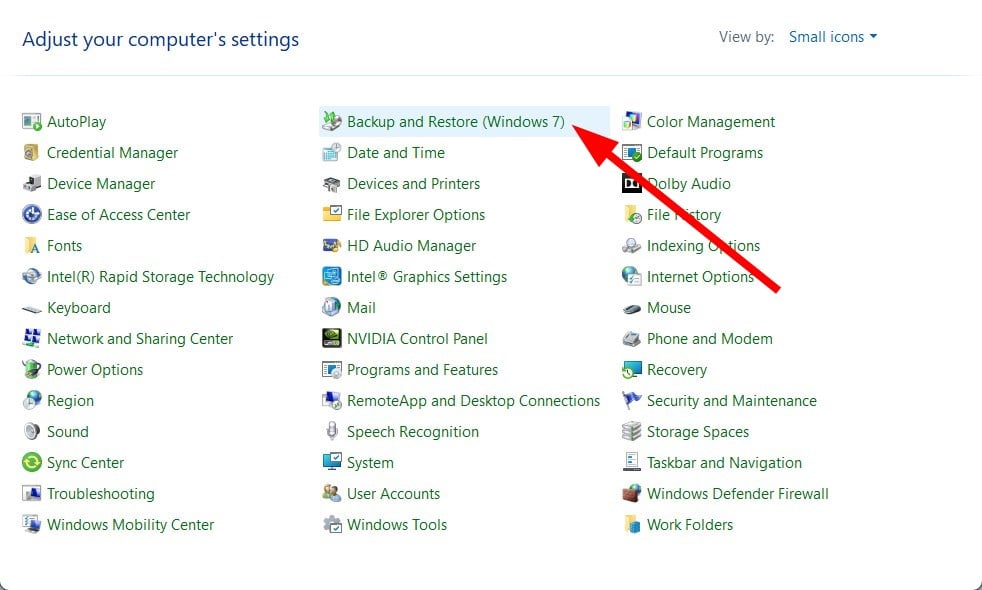982x590 pixels.
Task: Click the Sync Center green icon
Action: (32, 463)
